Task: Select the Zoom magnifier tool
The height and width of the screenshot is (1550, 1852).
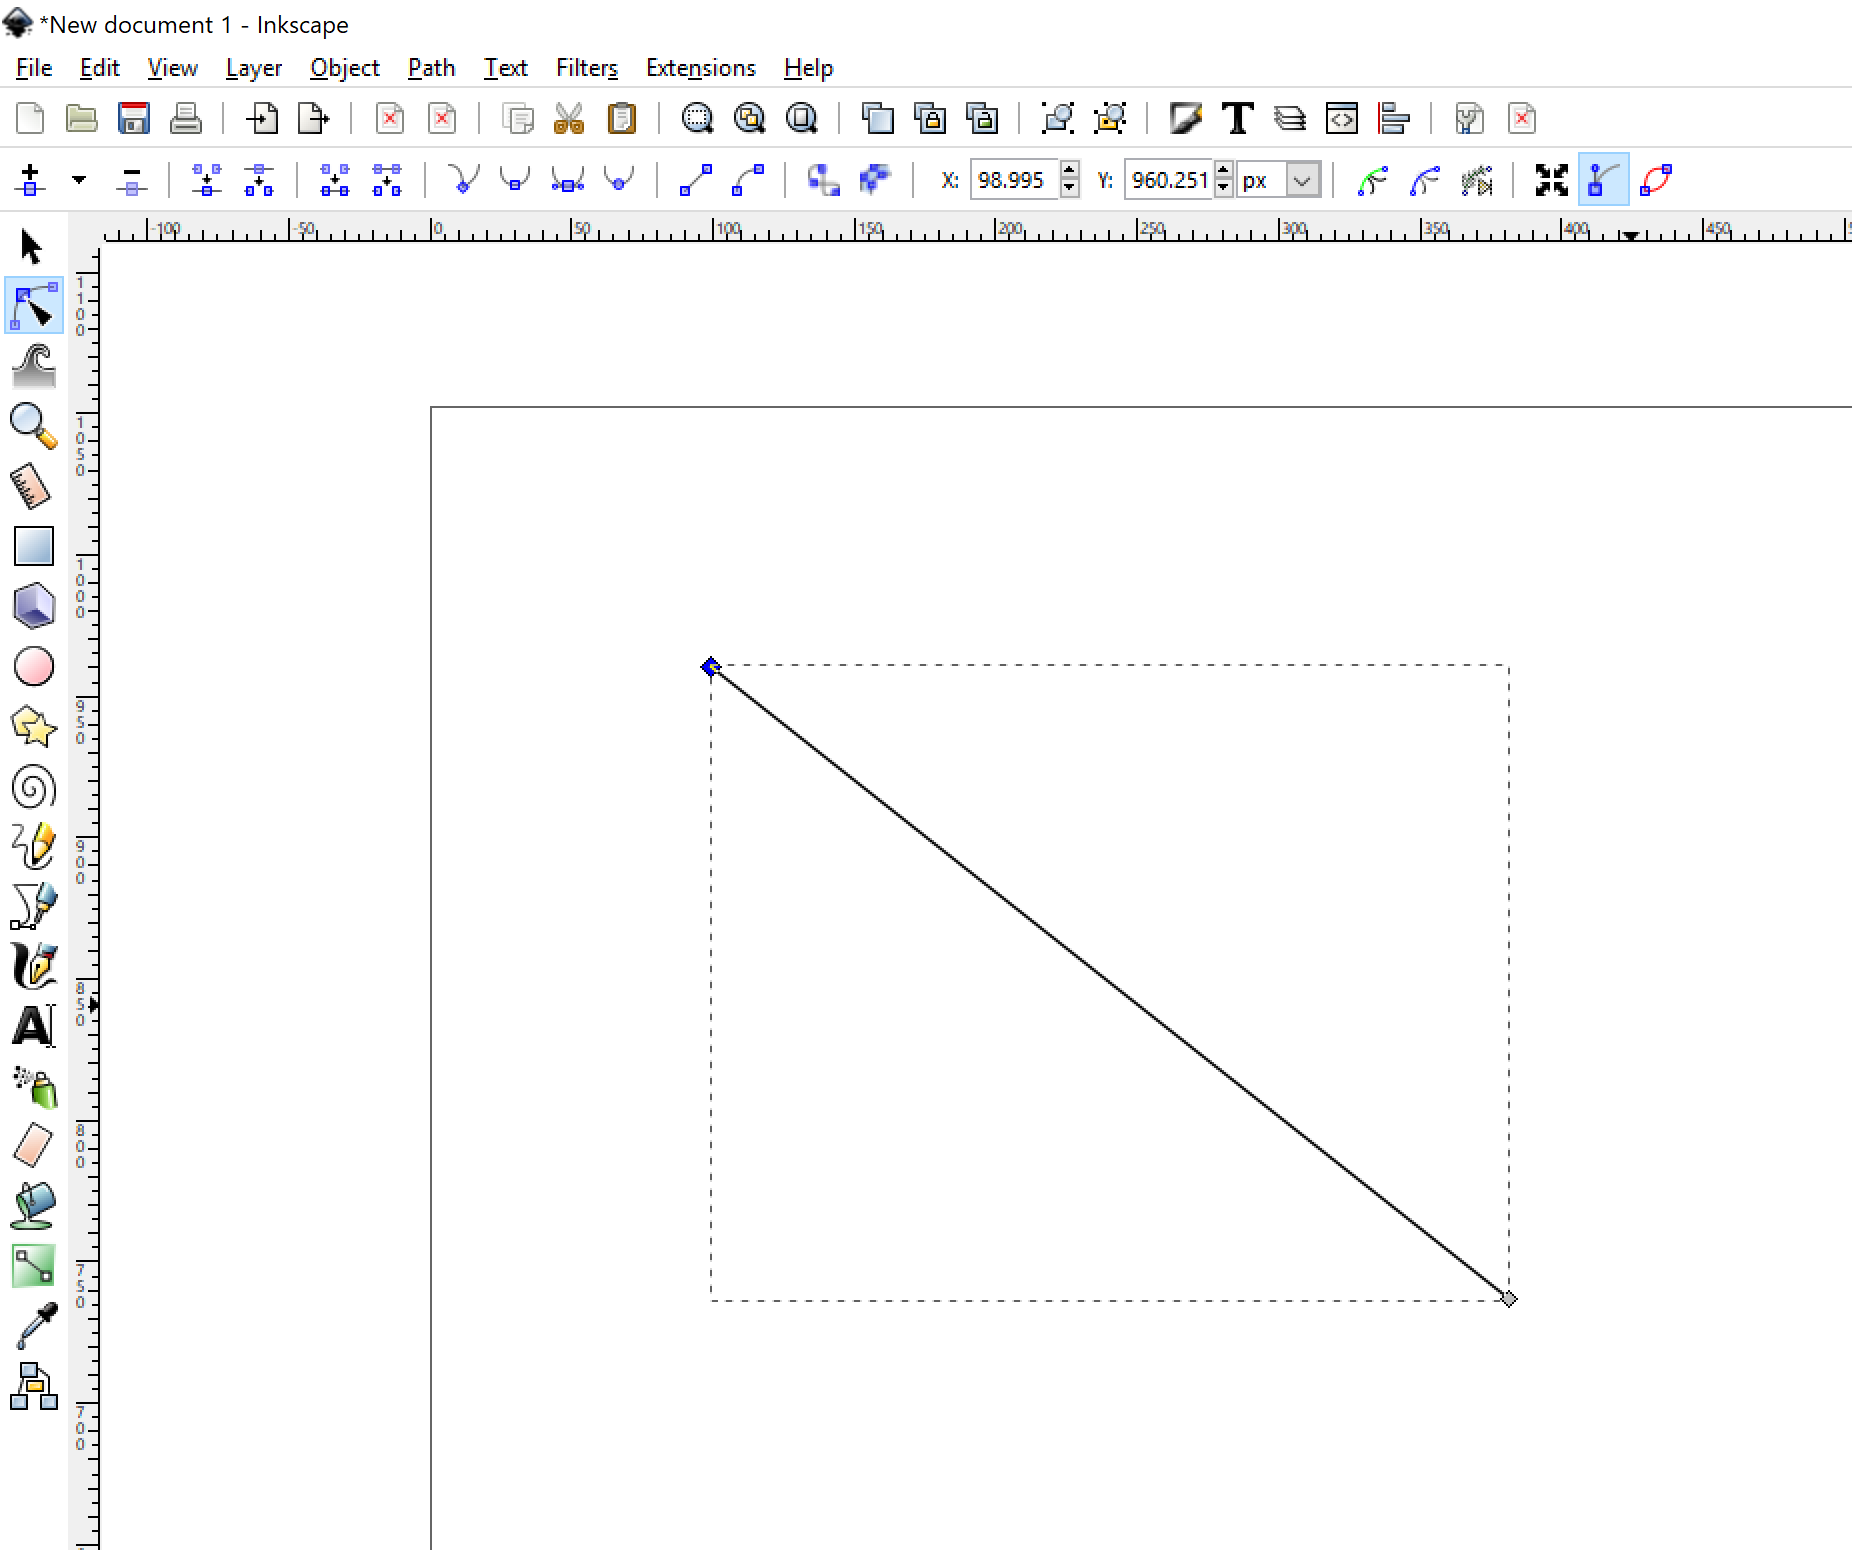Action: pyautogui.click(x=33, y=426)
